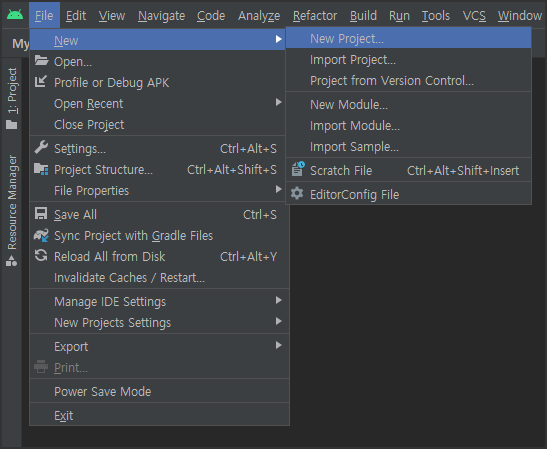Open the Resource Manager side panel
The image size is (547, 449).
pos(12,210)
